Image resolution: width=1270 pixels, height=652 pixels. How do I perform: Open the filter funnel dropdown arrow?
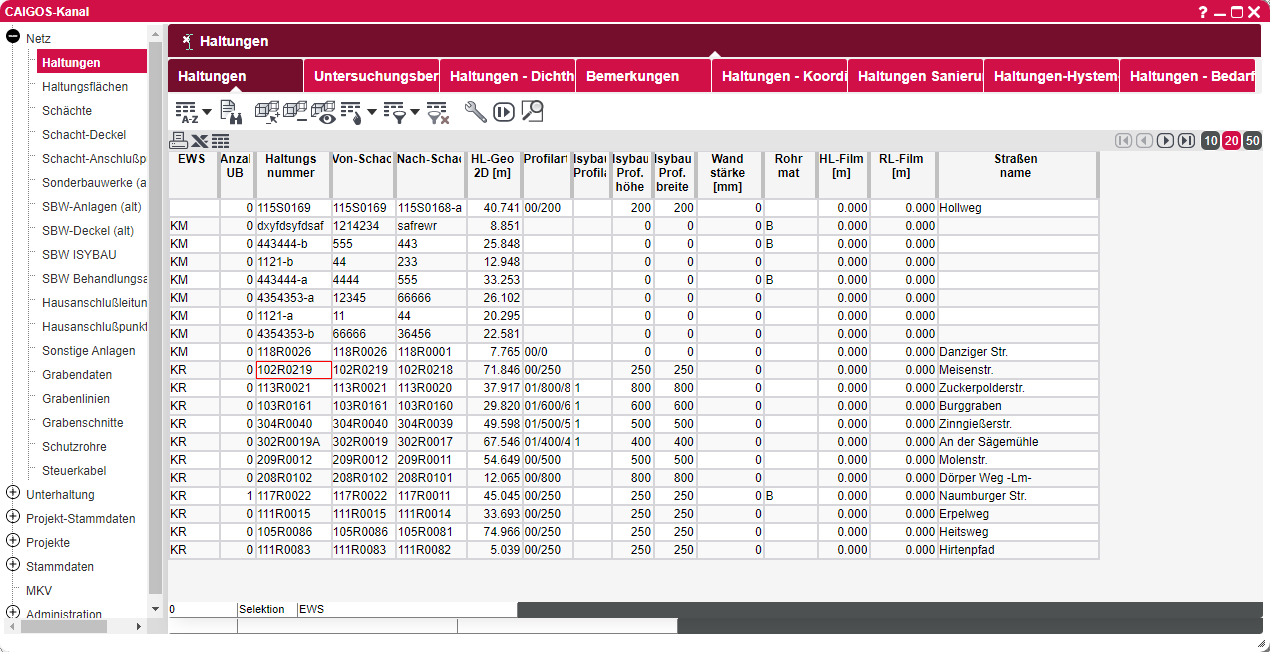point(414,112)
